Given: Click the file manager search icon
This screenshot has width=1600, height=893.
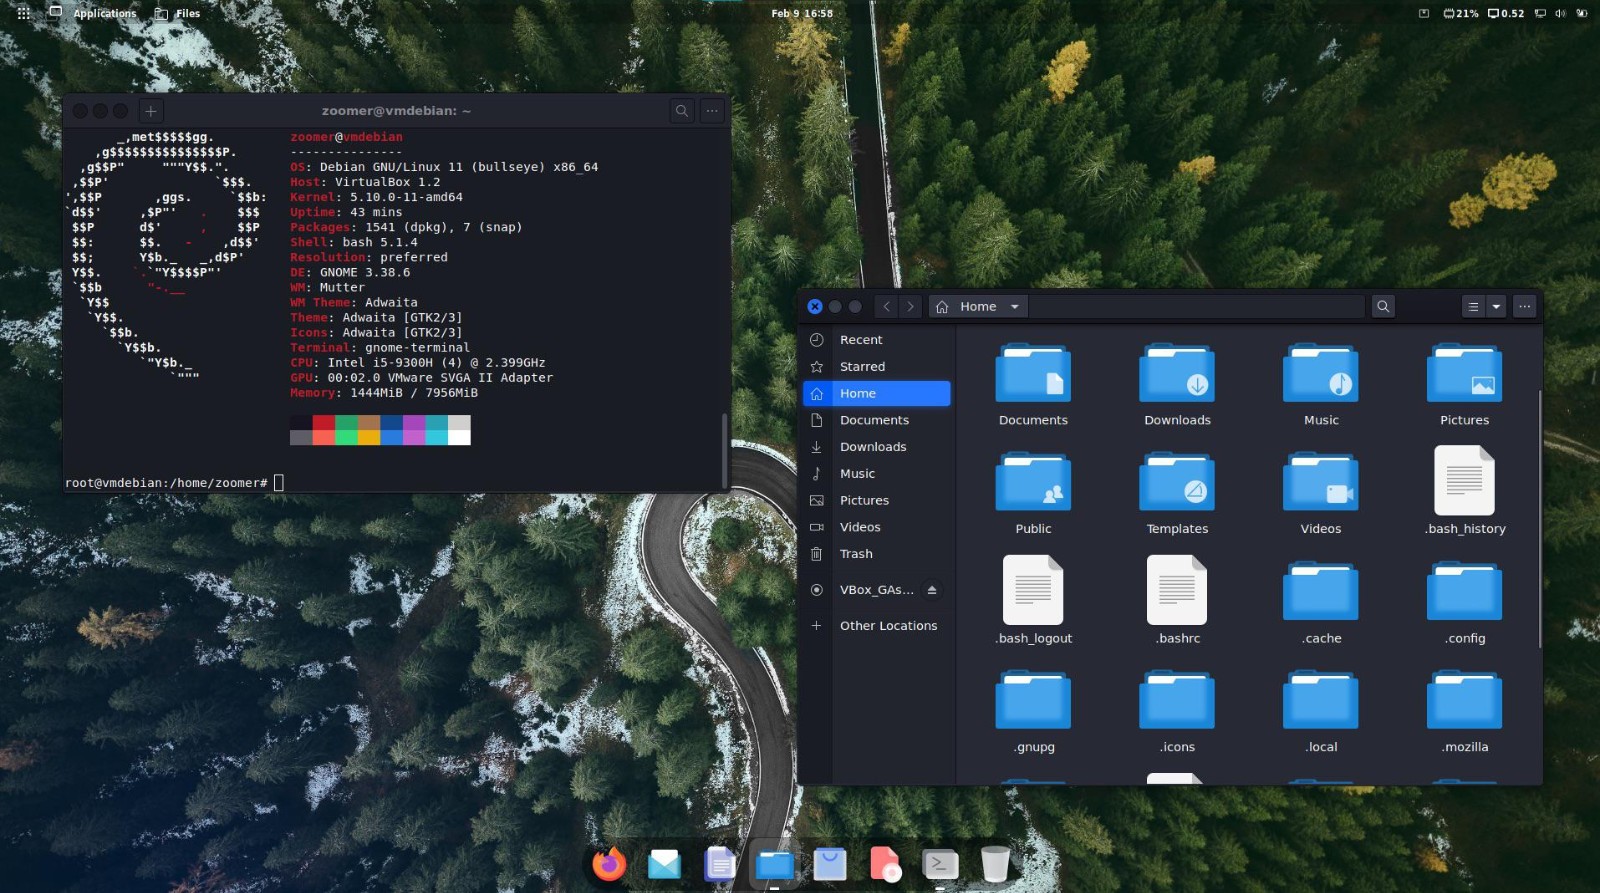Looking at the screenshot, I should (x=1383, y=307).
